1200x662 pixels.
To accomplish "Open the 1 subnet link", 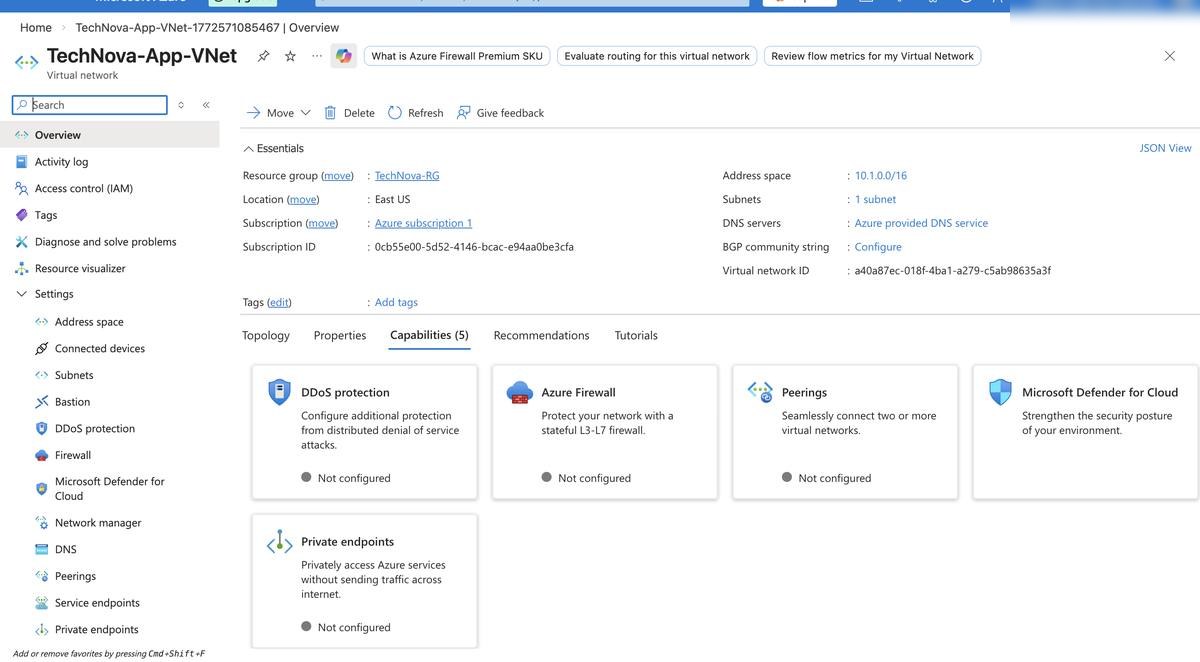I will (875, 199).
